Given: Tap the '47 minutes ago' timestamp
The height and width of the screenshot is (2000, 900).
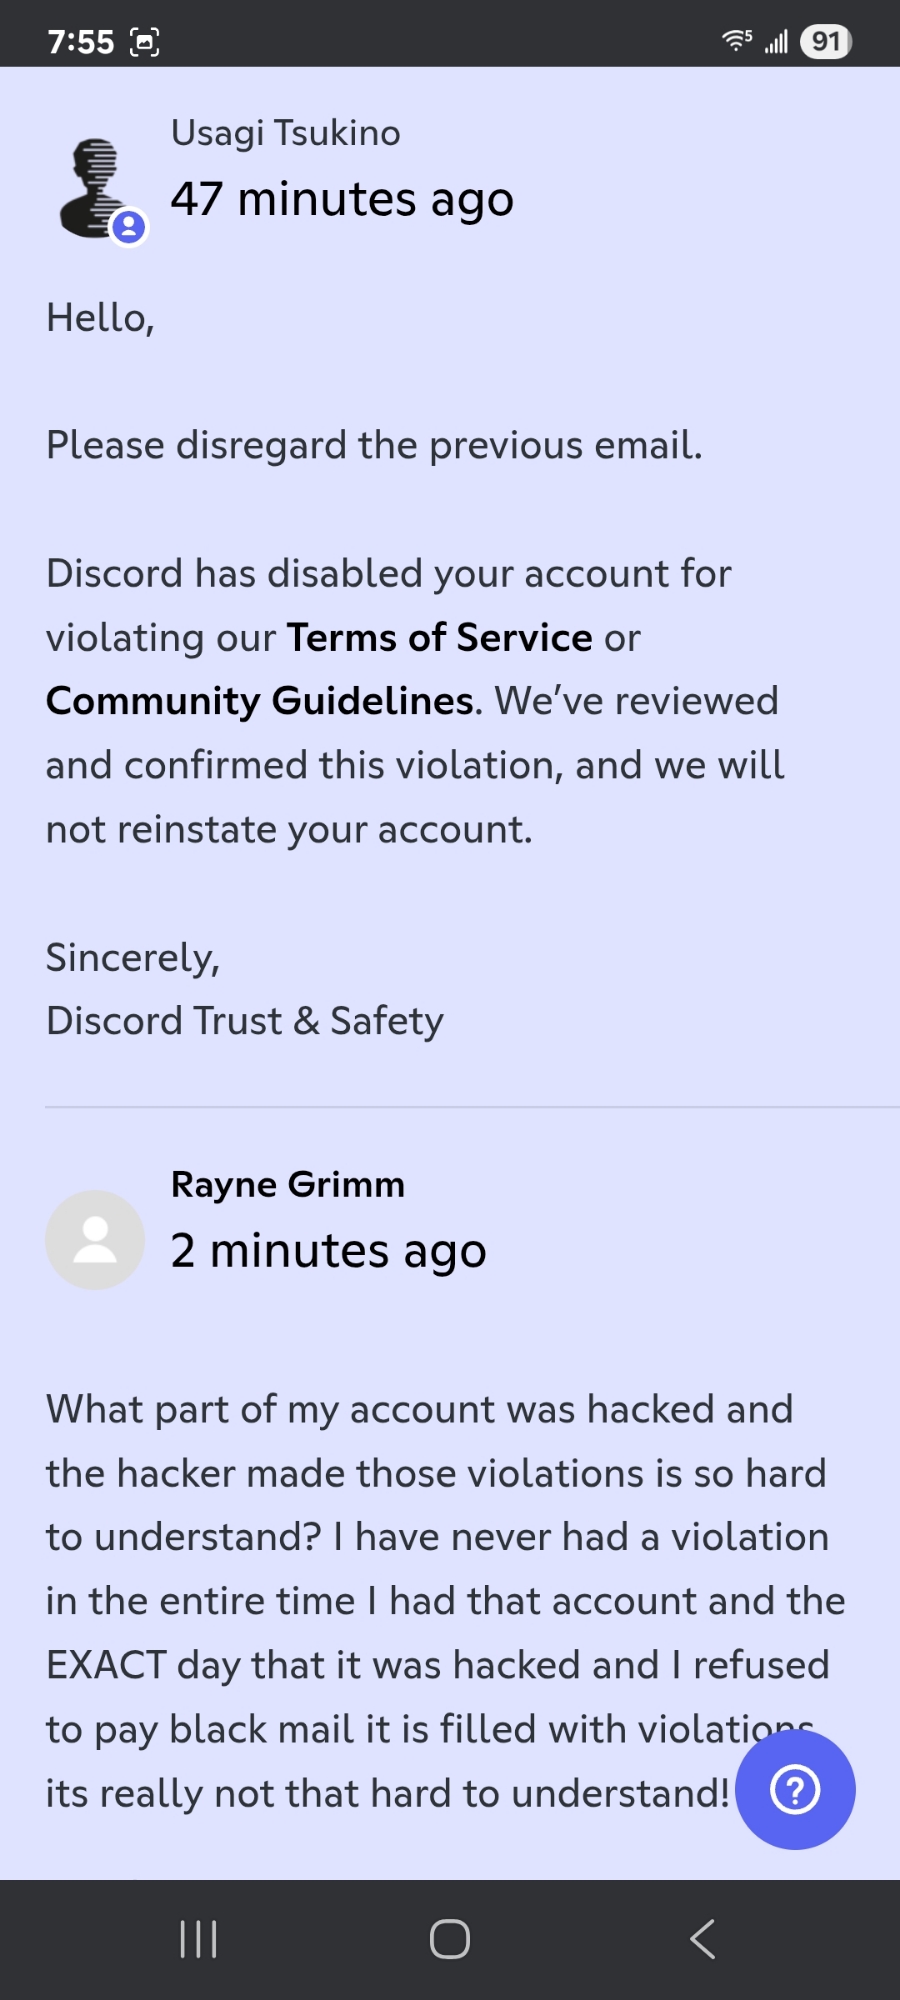Looking at the screenshot, I should pyautogui.click(x=342, y=199).
